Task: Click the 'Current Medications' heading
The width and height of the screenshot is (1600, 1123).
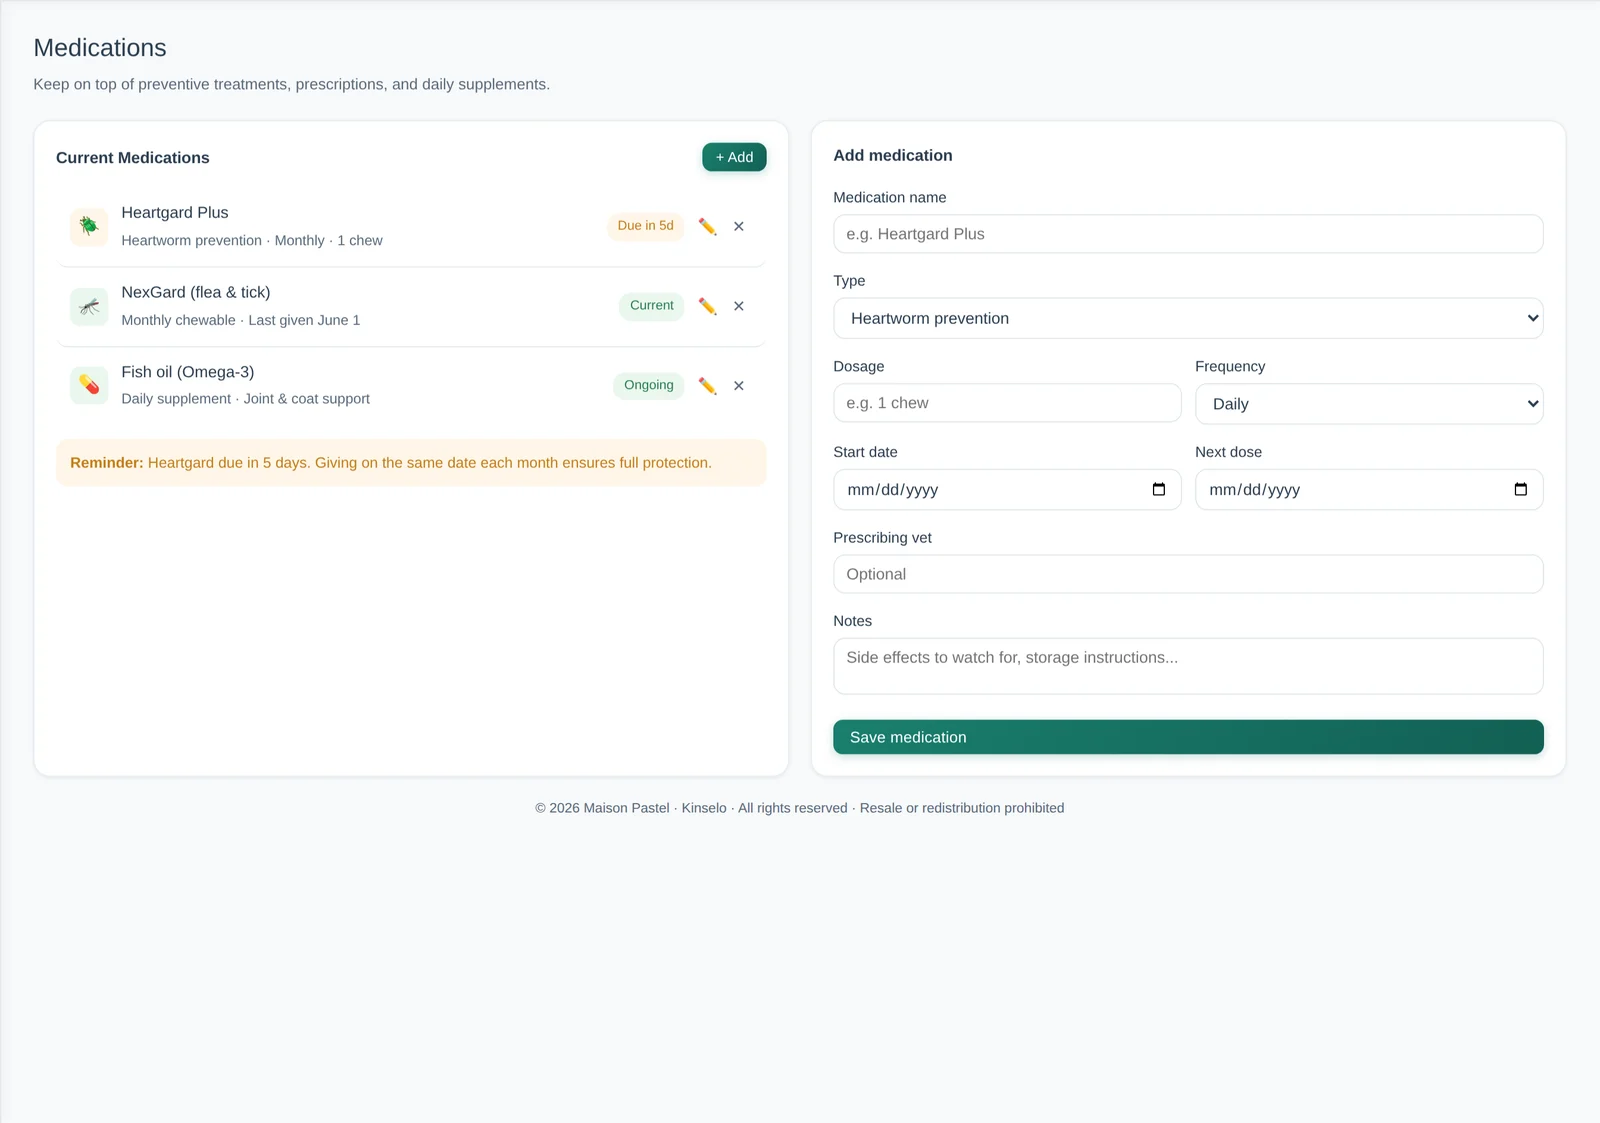Action: (x=133, y=158)
